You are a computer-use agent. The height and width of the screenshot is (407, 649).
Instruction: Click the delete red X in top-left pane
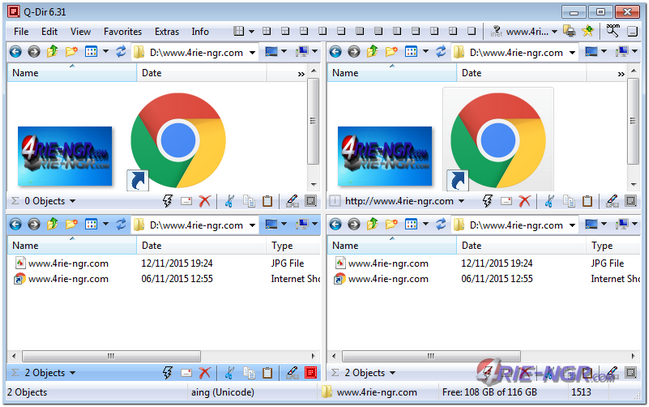click(x=204, y=201)
